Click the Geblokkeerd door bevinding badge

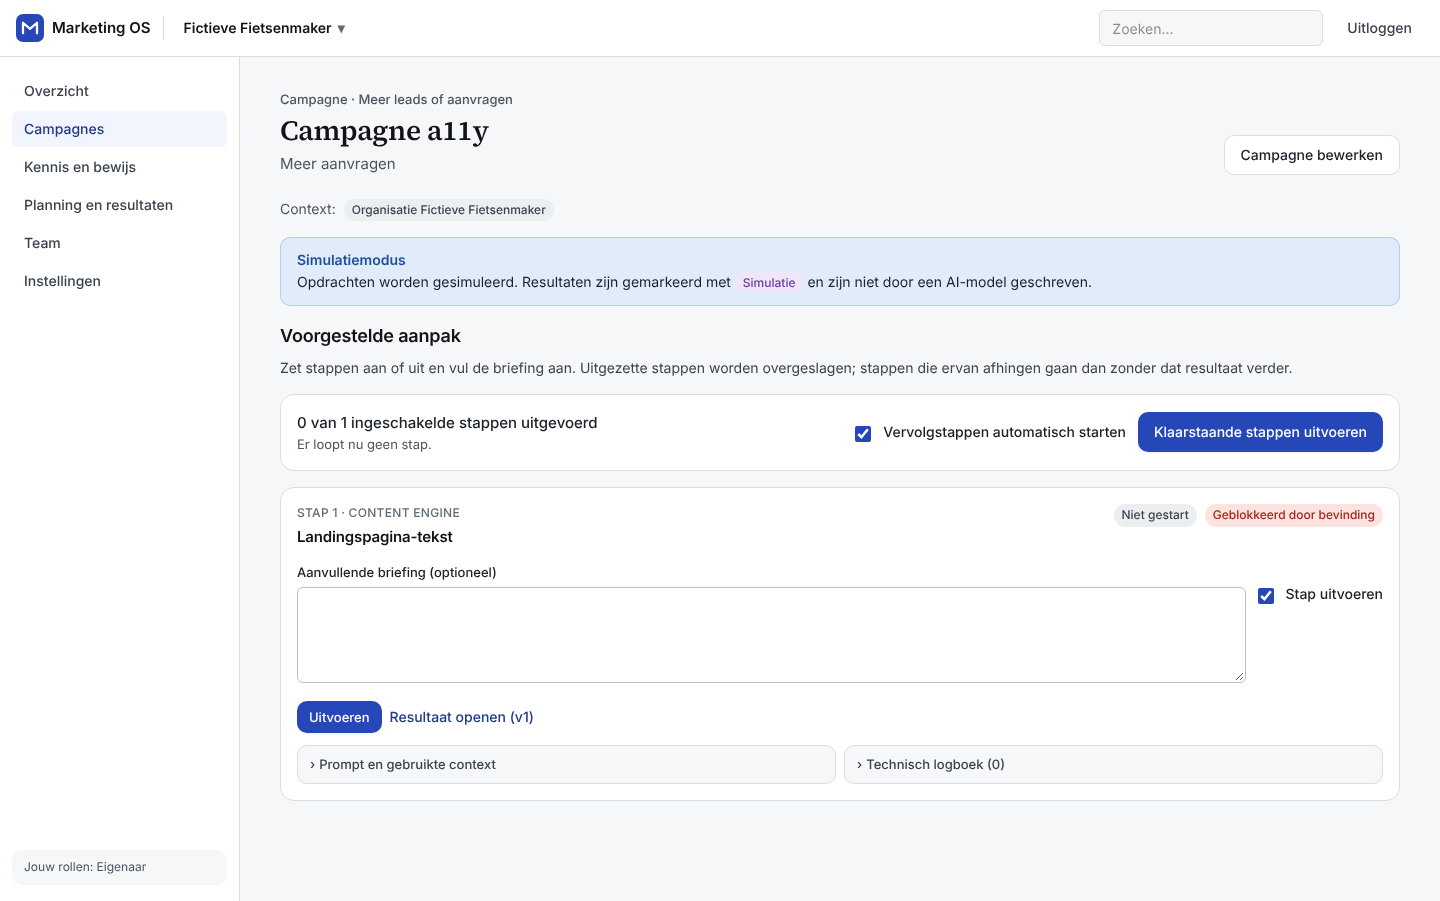(x=1293, y=515)
